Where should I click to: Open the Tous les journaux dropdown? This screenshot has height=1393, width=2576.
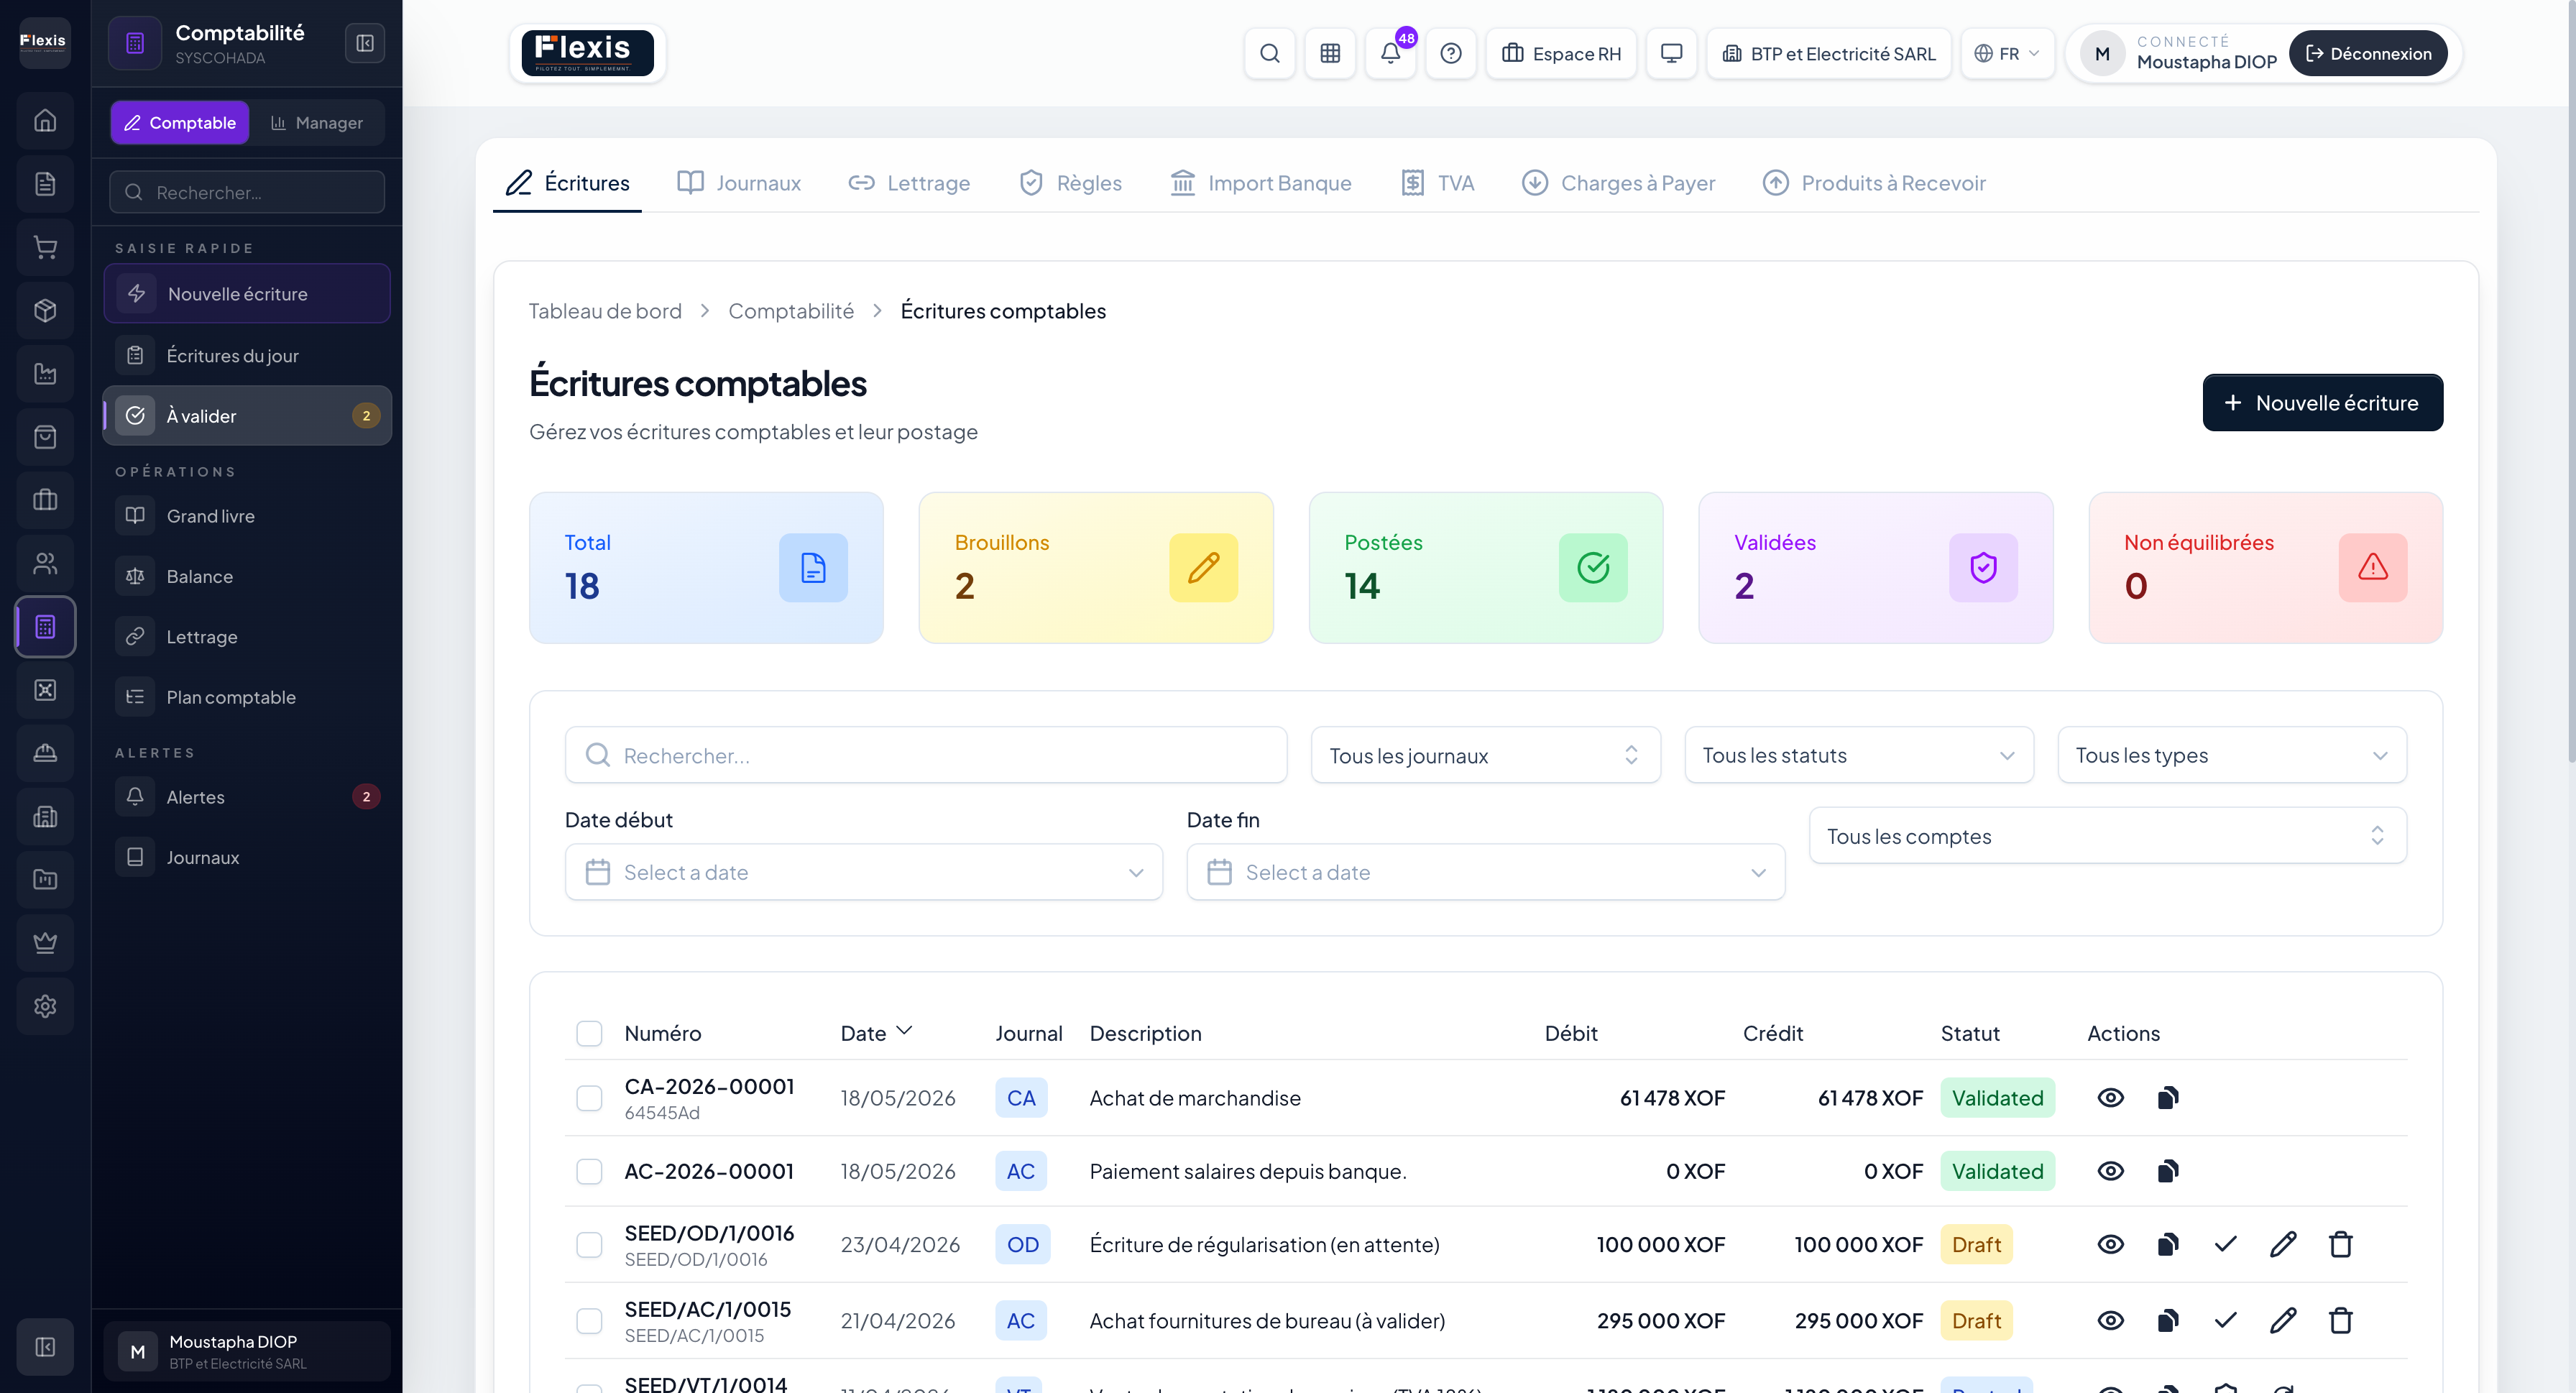1485,755
